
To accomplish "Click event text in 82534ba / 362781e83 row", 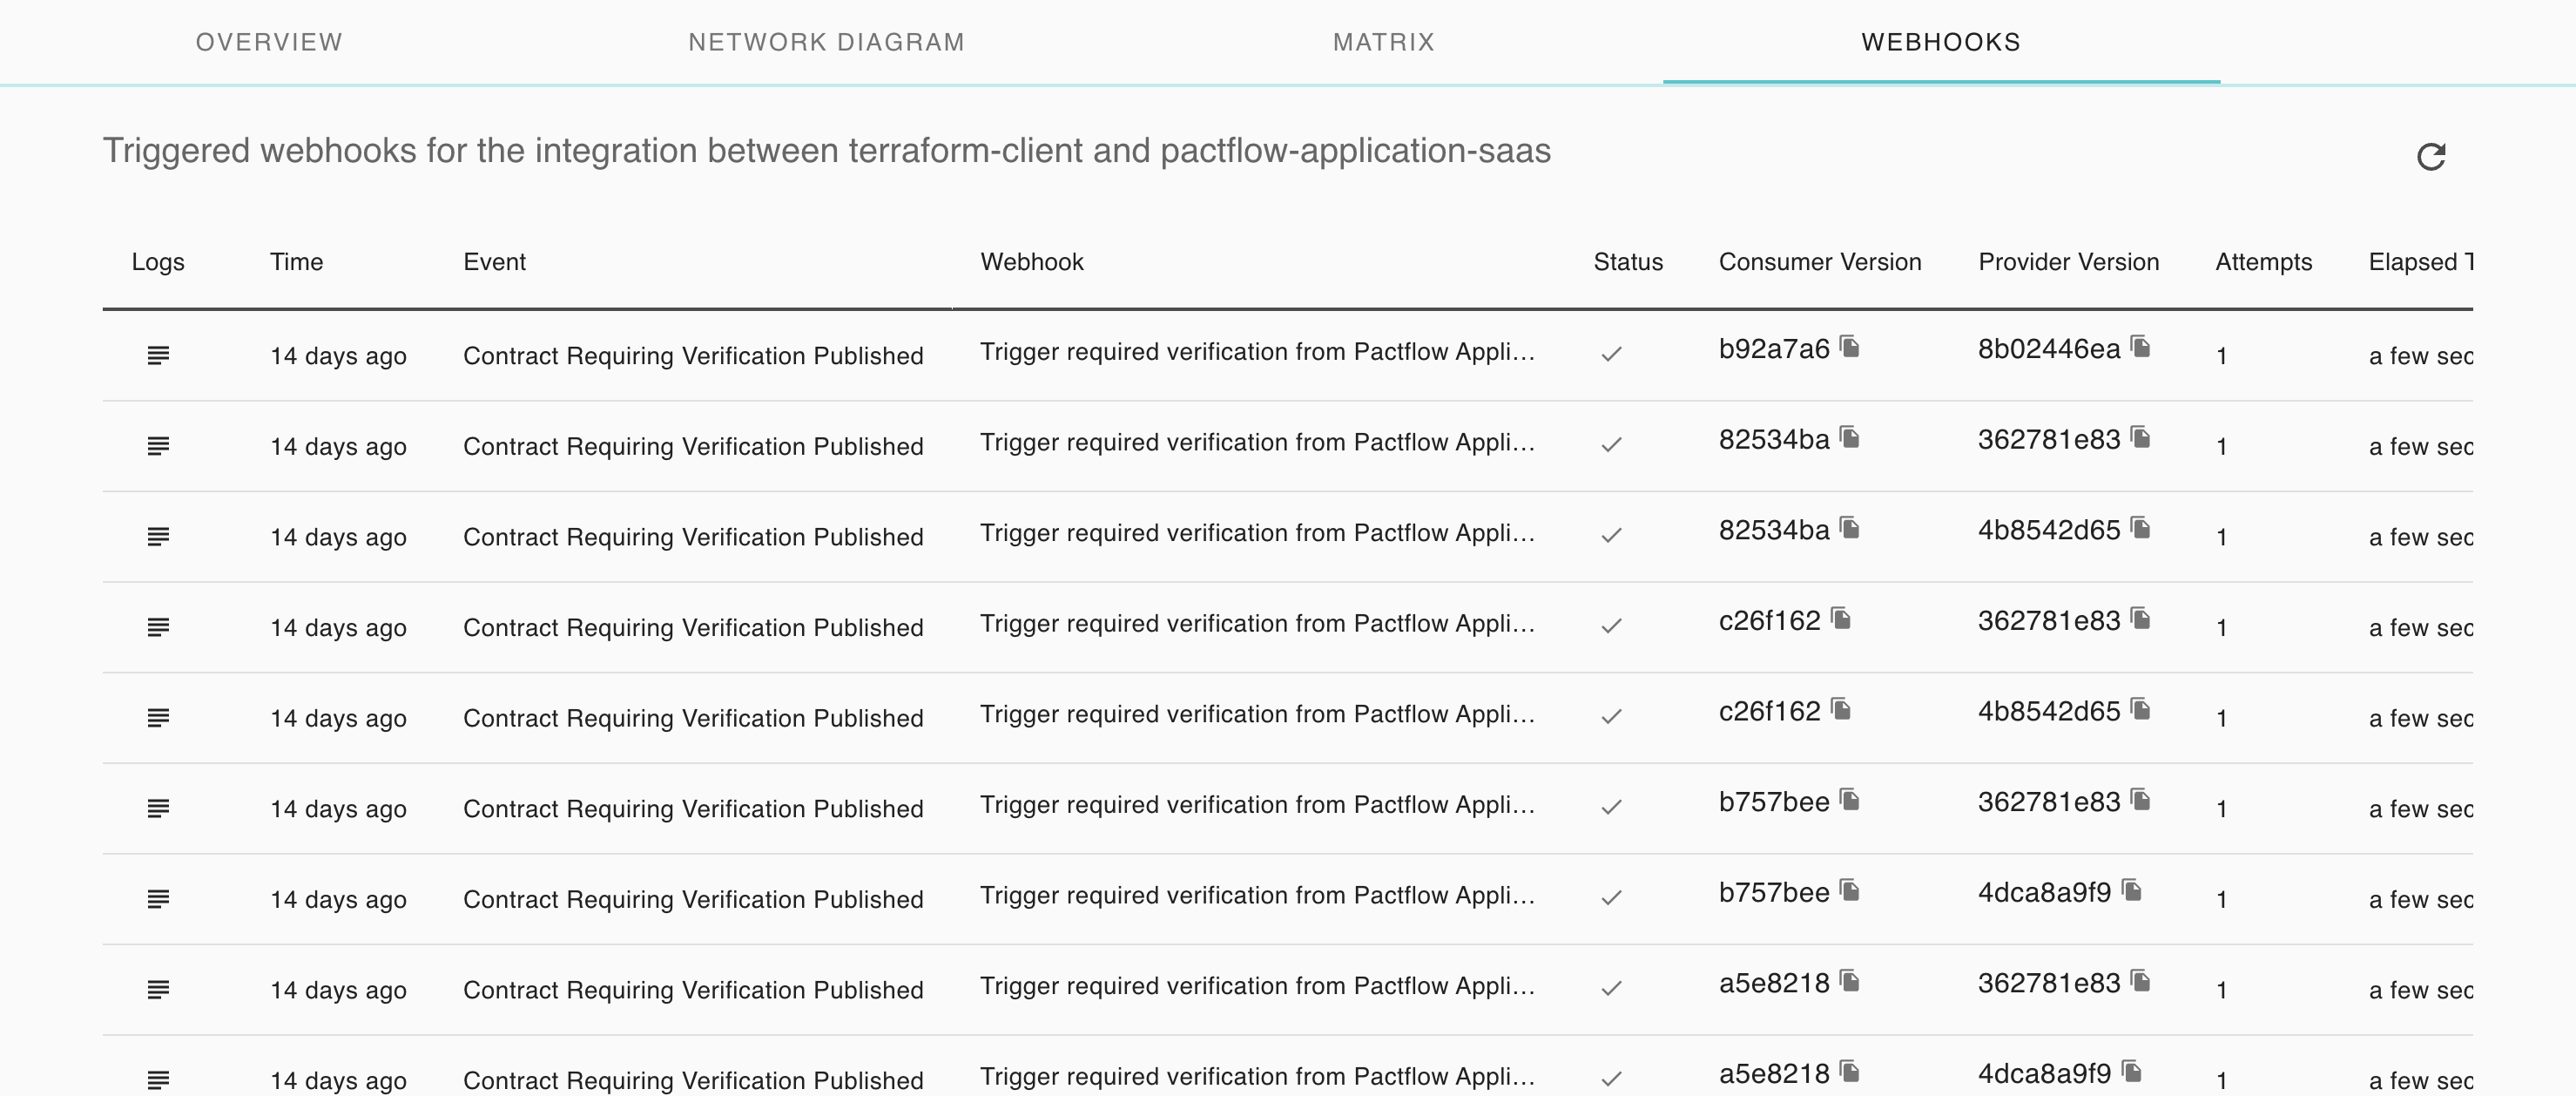I will [x=693, y=446].
